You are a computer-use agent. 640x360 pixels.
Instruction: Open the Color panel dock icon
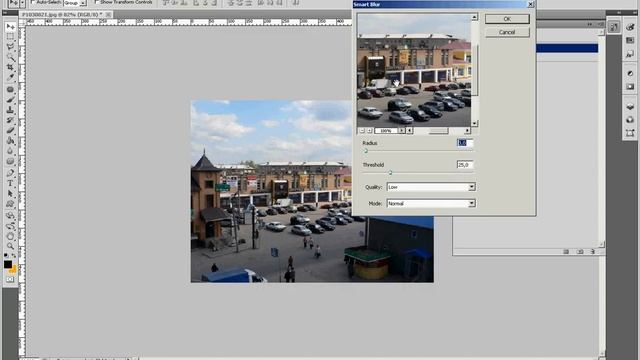(x=630, y=27)
